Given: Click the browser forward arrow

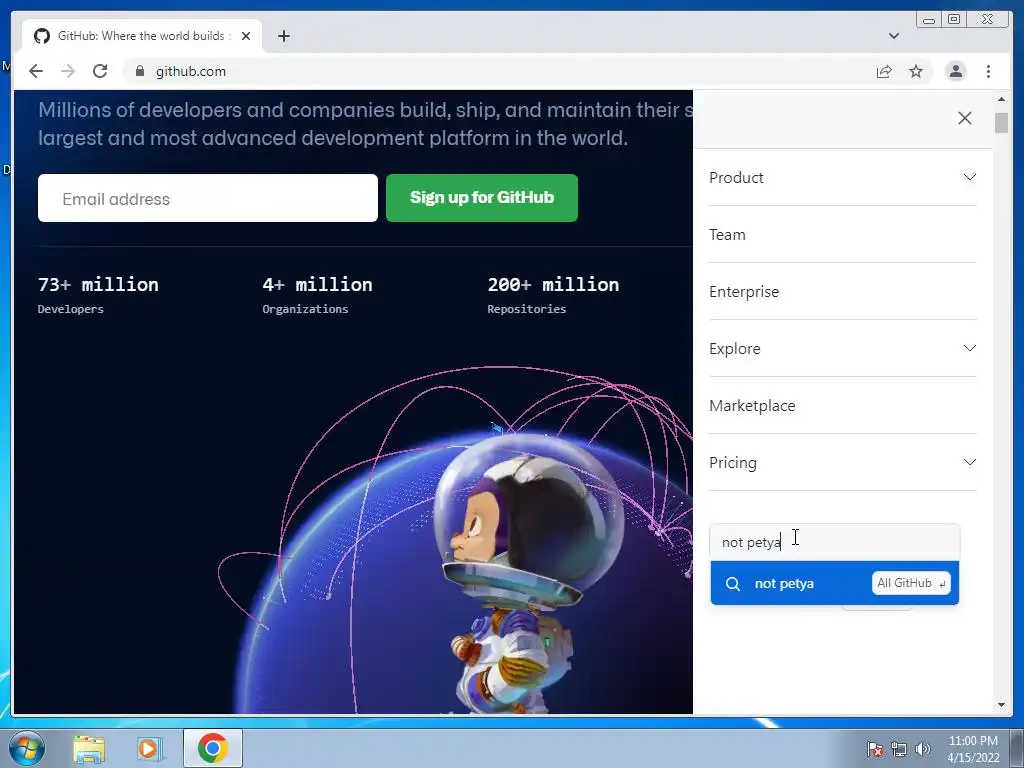Looking at the screenshot, I should pyautogui.click(x=68, y=71).
